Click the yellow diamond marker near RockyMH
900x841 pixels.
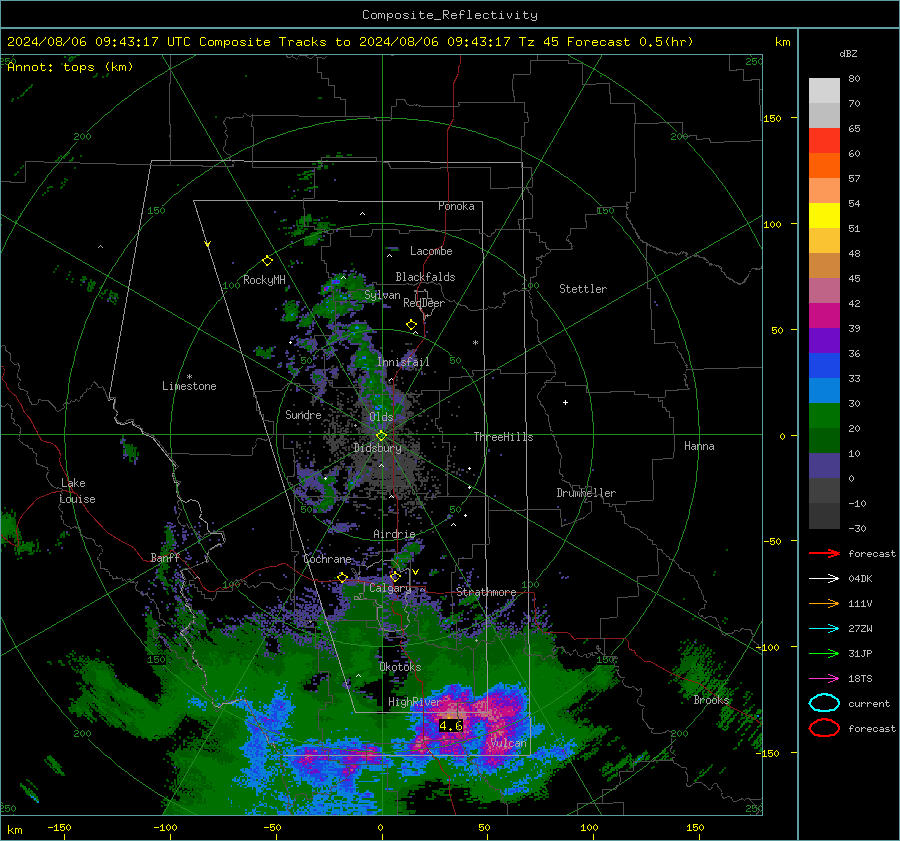click(x=267, y=261)
